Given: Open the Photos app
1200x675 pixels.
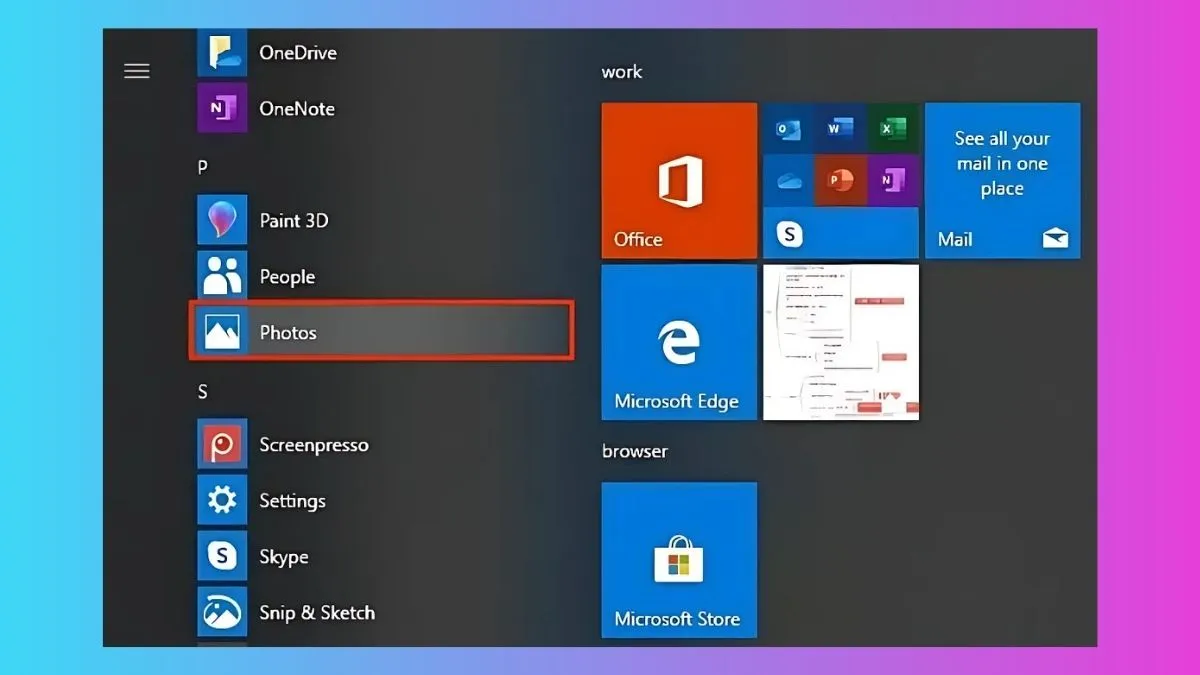Looking at the screenshot, I should pyautogui.click(x=289, y=332).
